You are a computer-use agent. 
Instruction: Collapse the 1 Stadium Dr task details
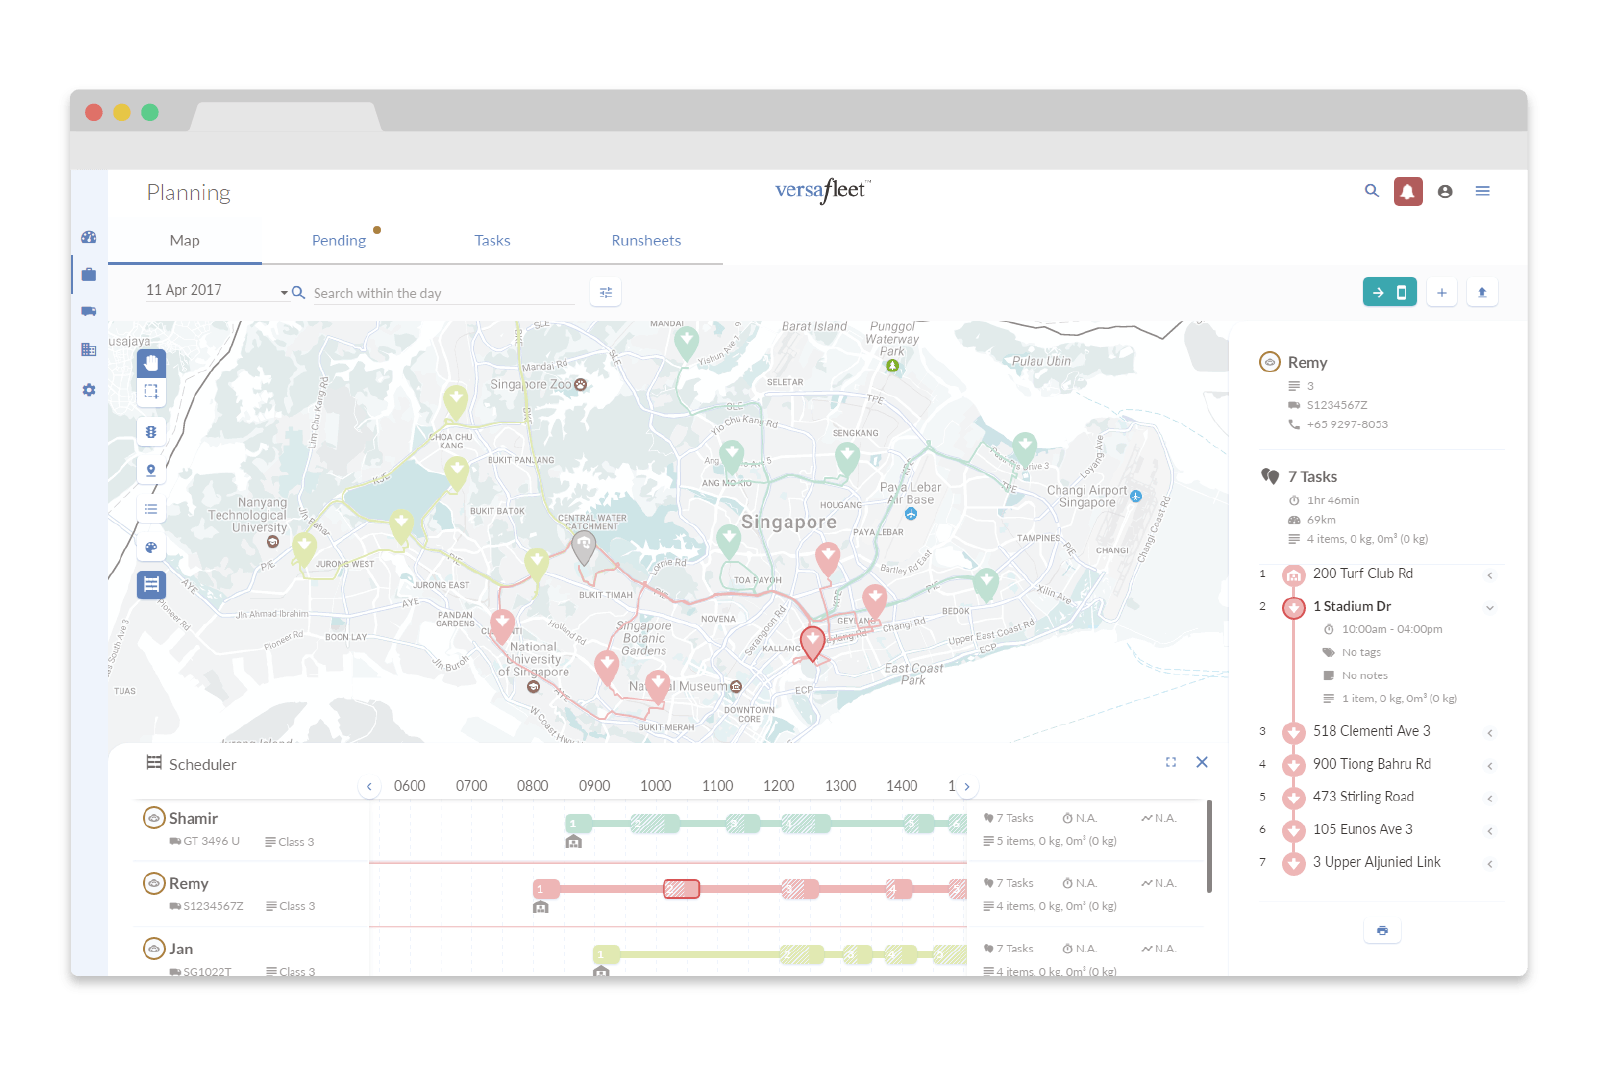click(1490, 607)
